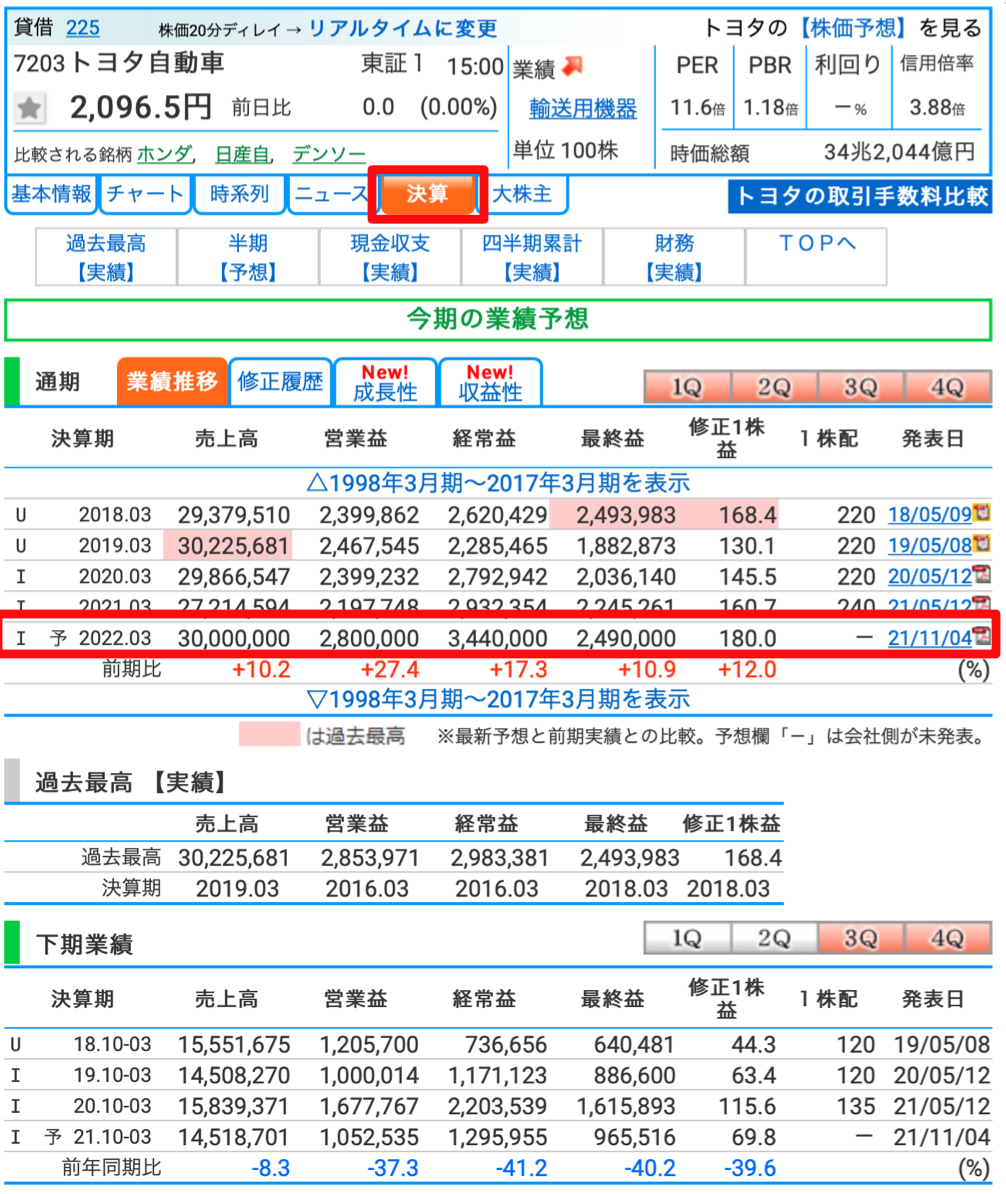
Task: Toggle 4Q button in 下期業績 section
Action: click(947, 938)
